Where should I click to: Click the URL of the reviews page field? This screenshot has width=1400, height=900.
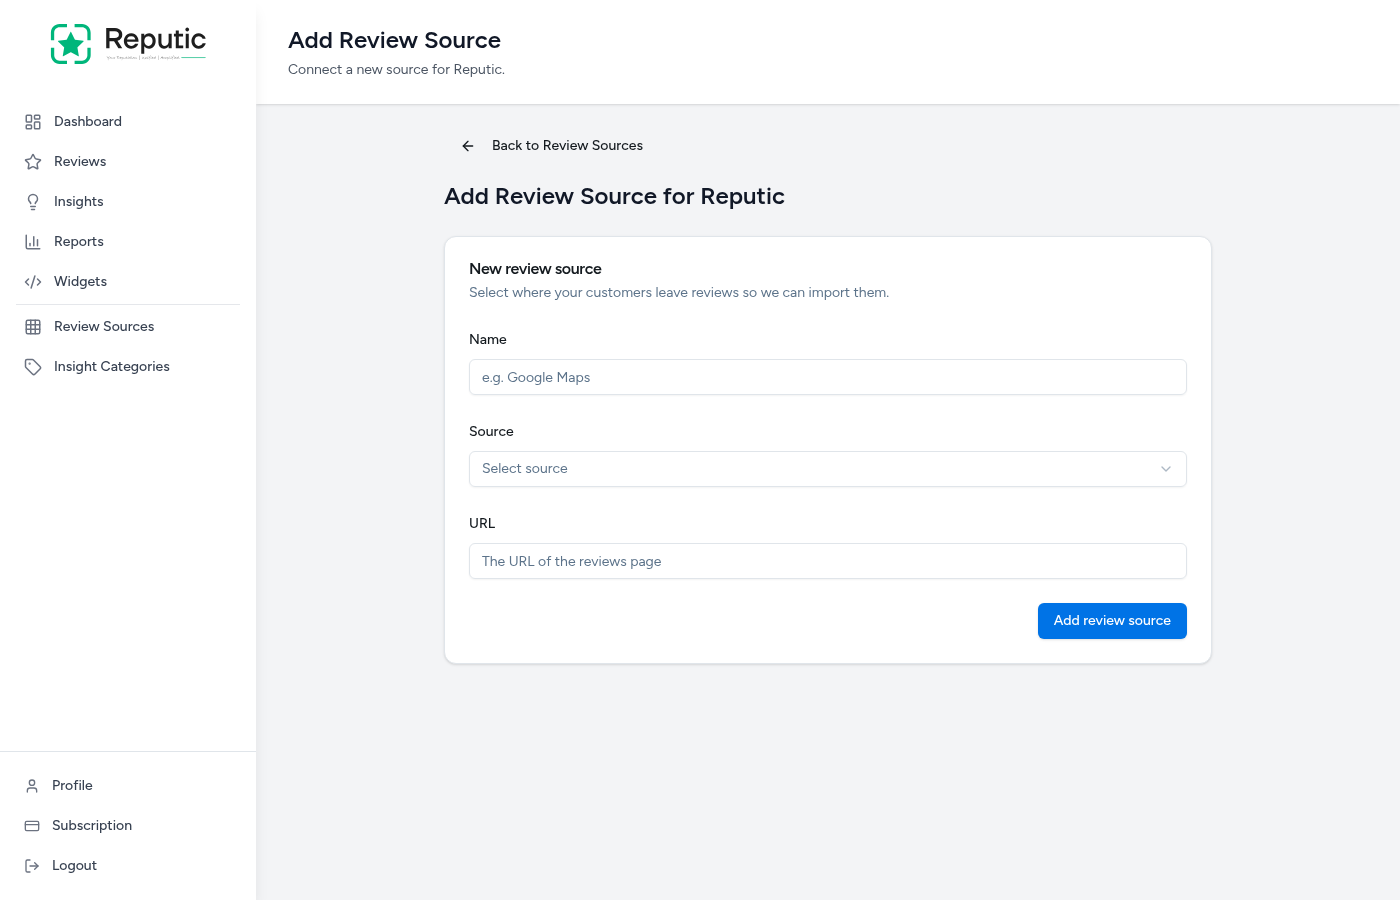tap(827, 561)
